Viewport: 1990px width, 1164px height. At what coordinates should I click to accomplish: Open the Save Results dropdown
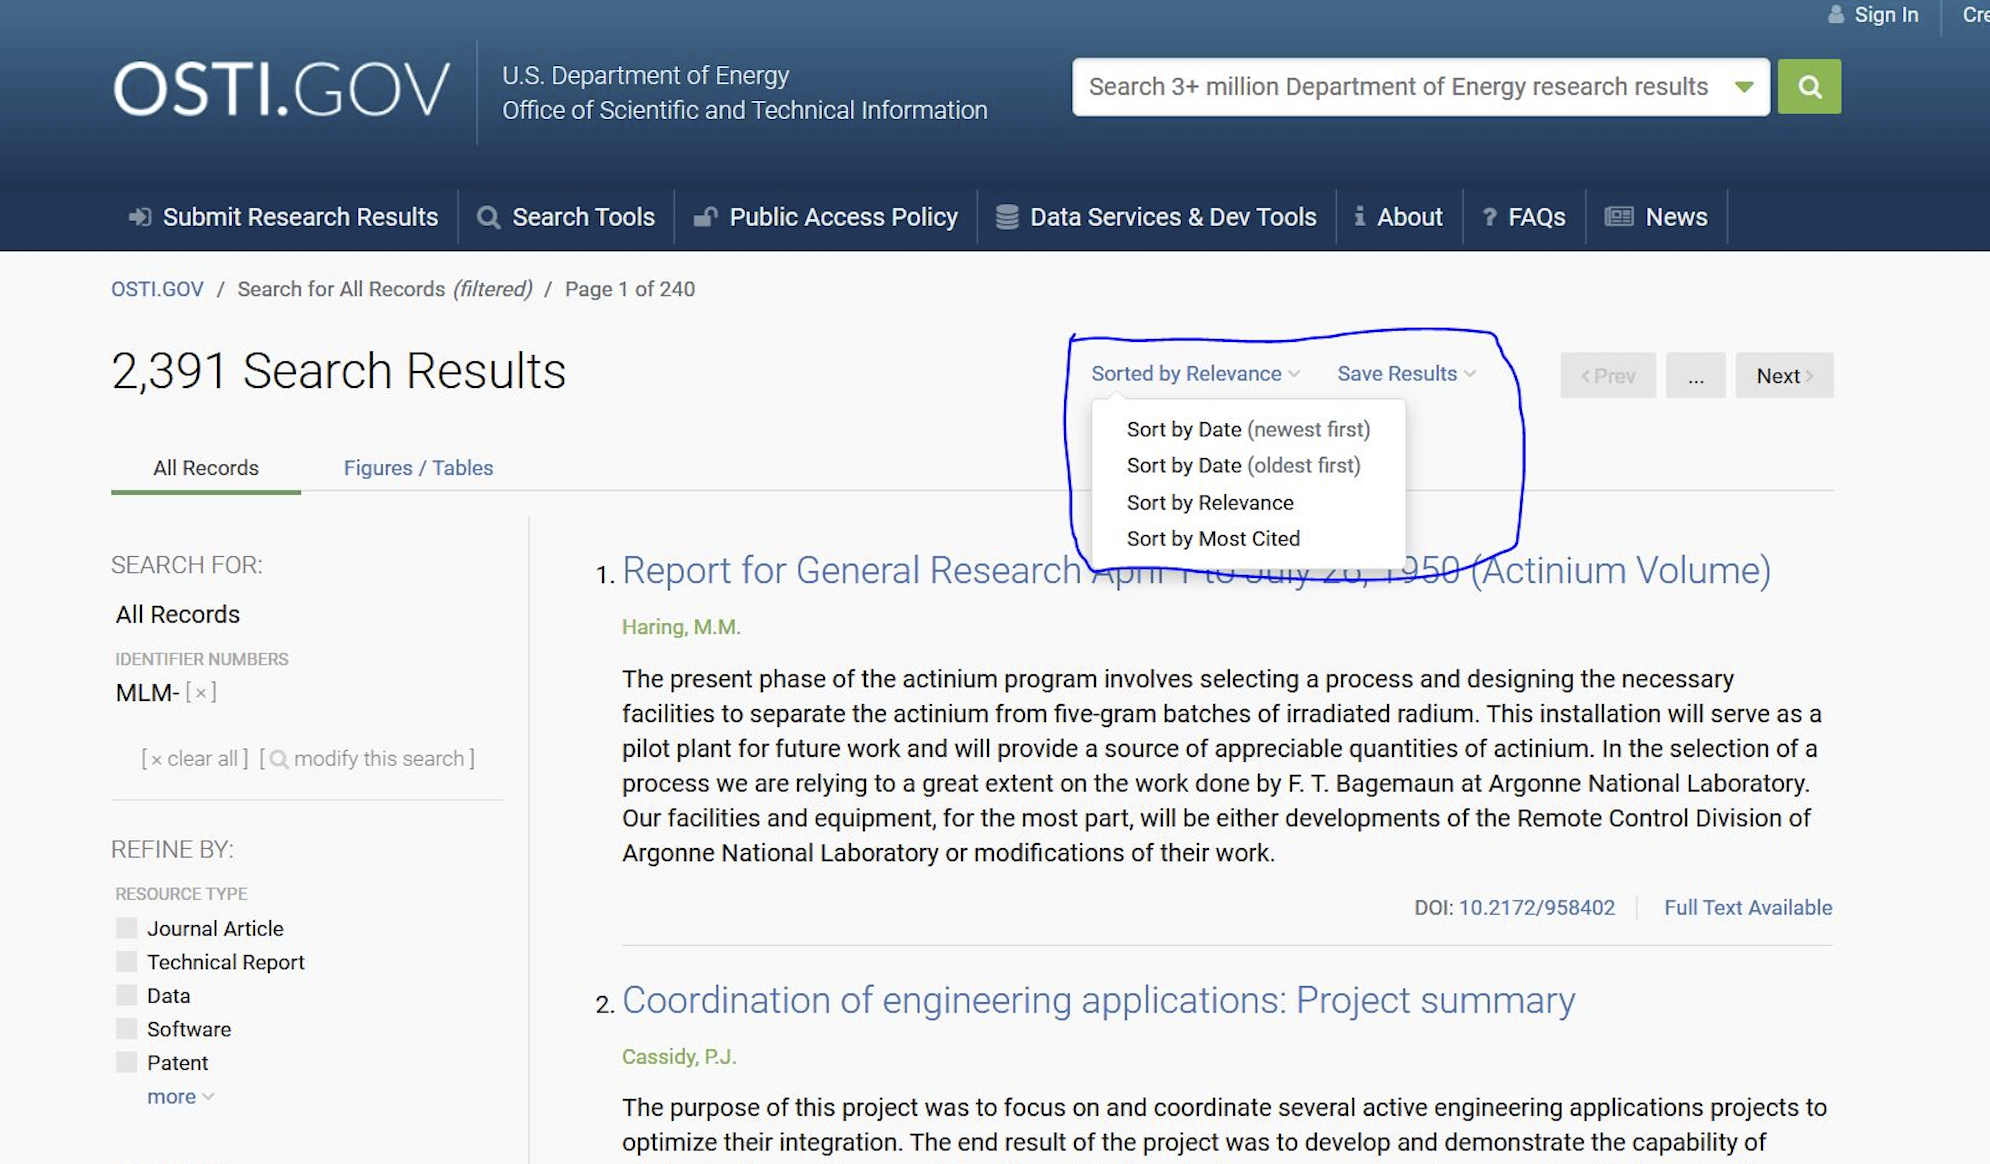click(1406, 373)
